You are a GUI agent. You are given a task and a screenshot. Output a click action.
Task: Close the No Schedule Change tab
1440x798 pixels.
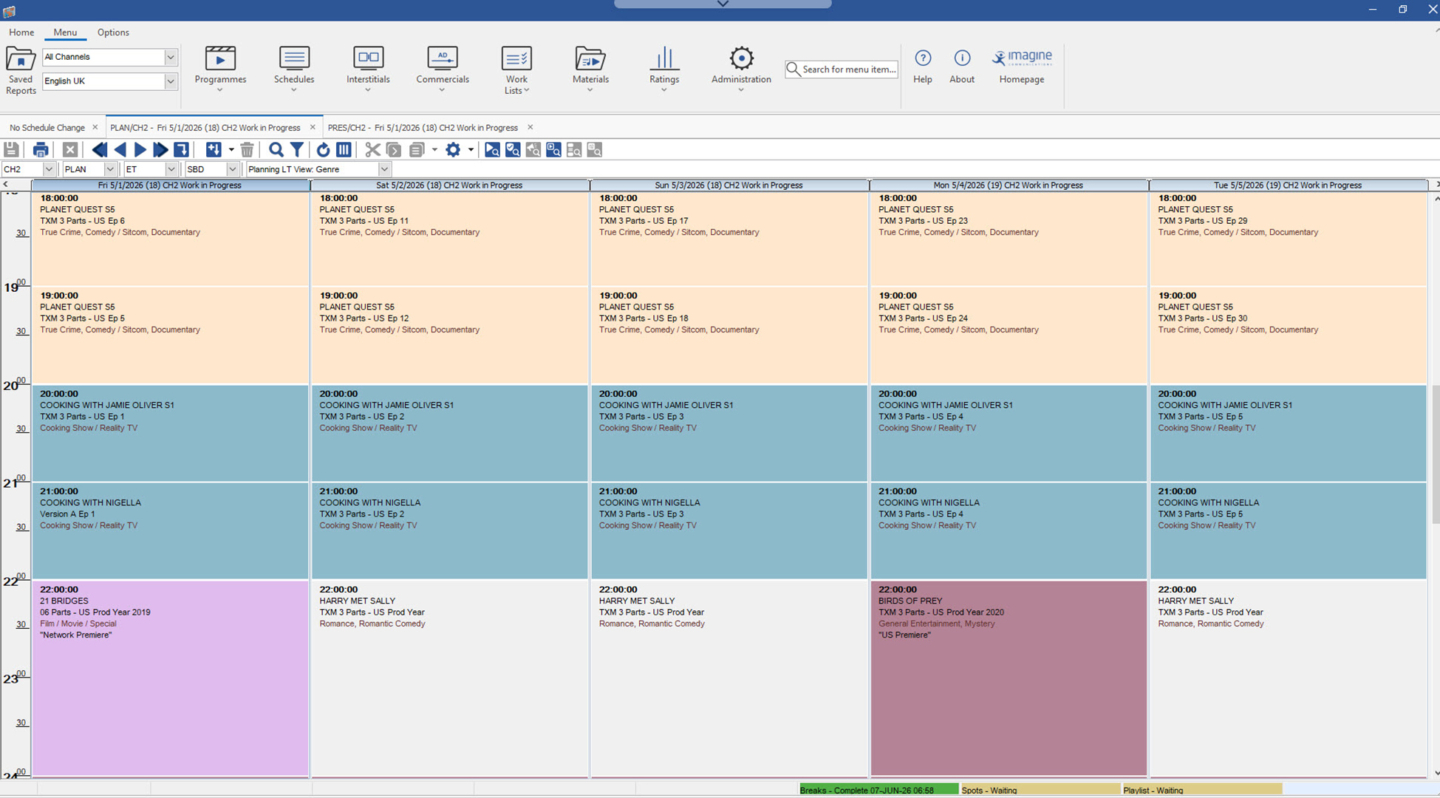95,127
